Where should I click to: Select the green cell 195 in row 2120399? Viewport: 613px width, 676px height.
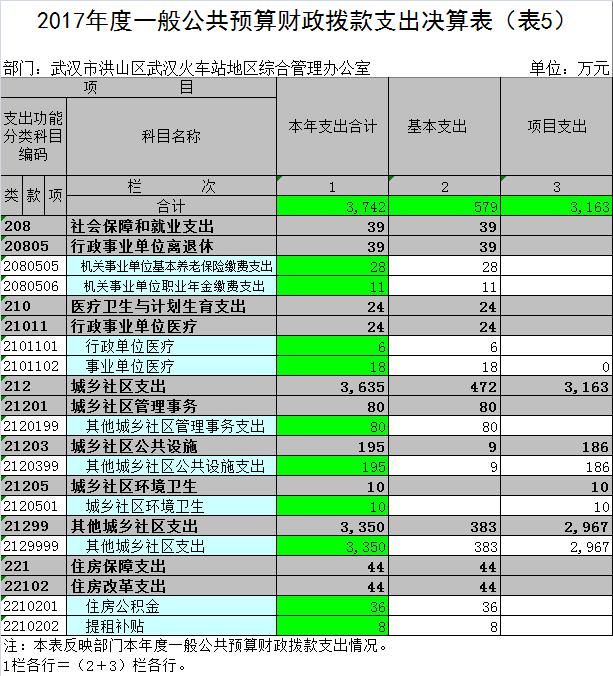(x=332, y=466)
